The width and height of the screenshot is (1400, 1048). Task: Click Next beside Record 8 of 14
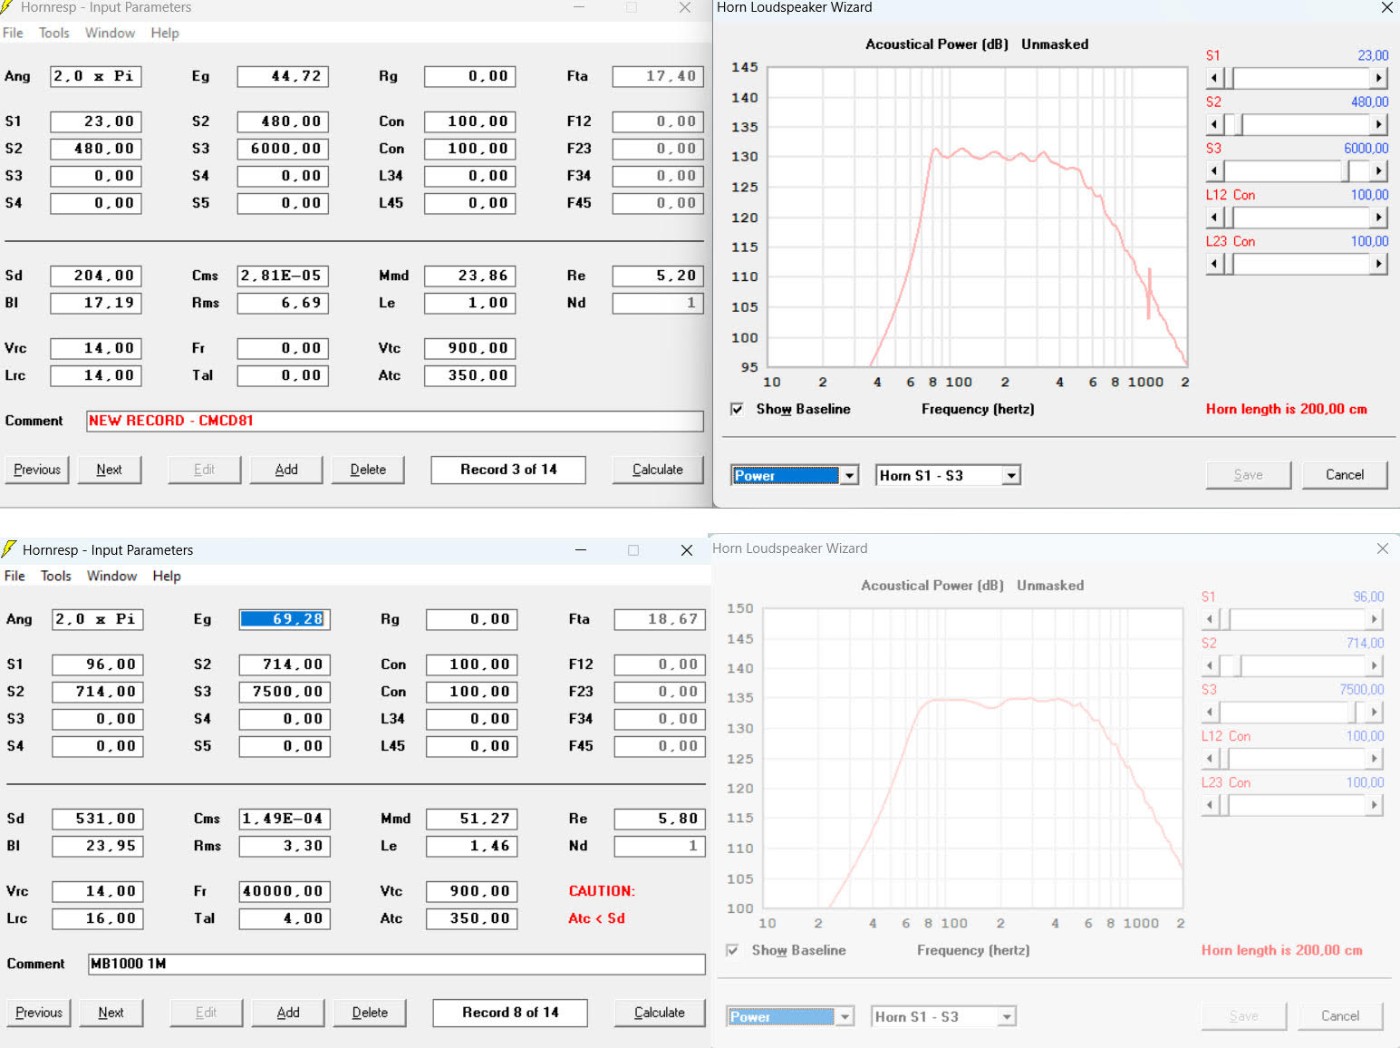pos(111,1012)
